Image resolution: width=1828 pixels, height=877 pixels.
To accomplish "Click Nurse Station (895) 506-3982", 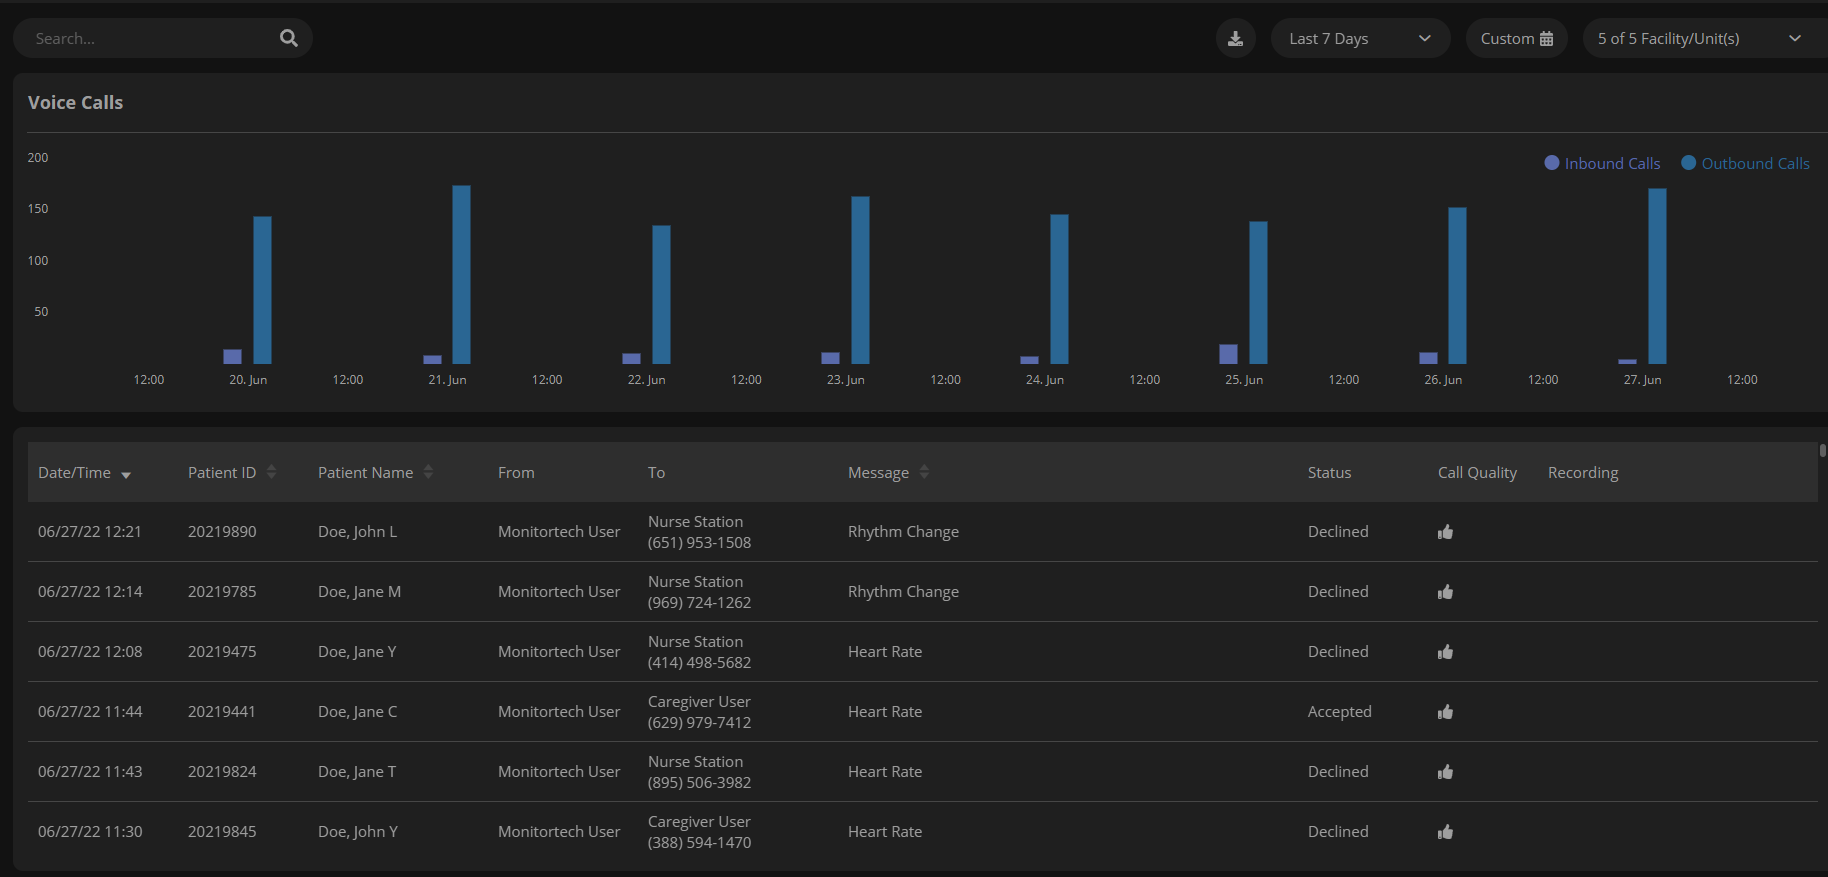I will 699,772.
